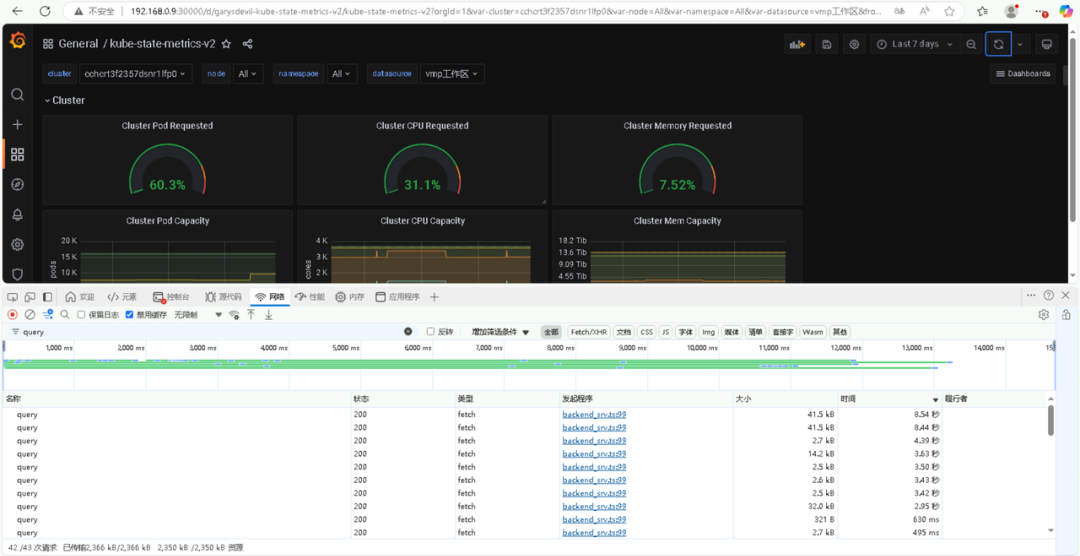Click the Grafana logo icon
Image resolution: width=1080 pixels, height=556 pixels.
[18, 42]
